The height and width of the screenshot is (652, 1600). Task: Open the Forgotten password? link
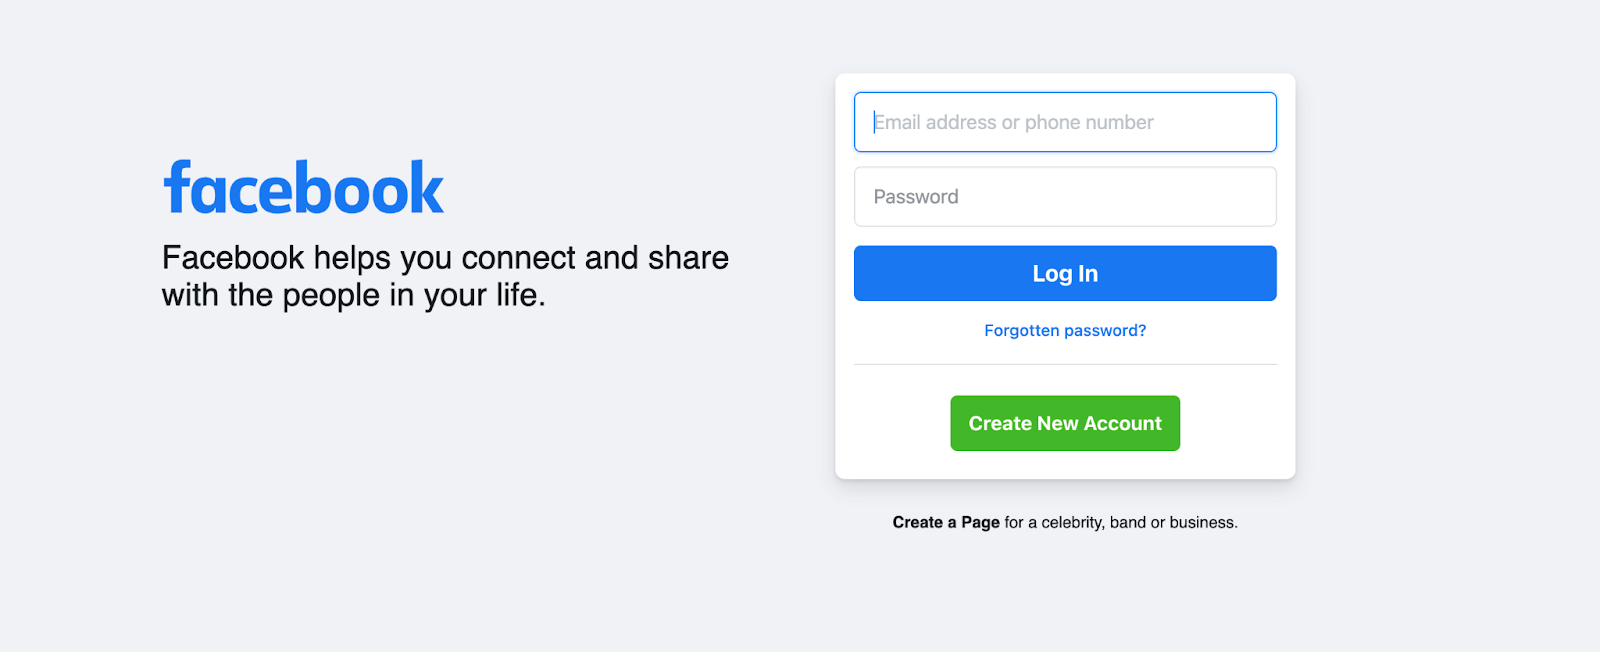[x=1064, y=331]
